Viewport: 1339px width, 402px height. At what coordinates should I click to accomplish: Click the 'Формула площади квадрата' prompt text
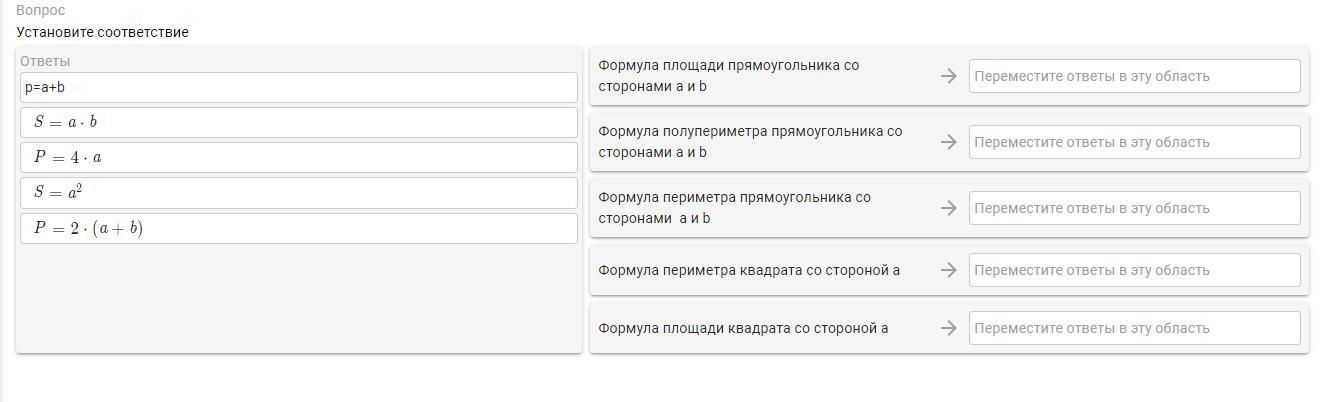coord(743,328)
